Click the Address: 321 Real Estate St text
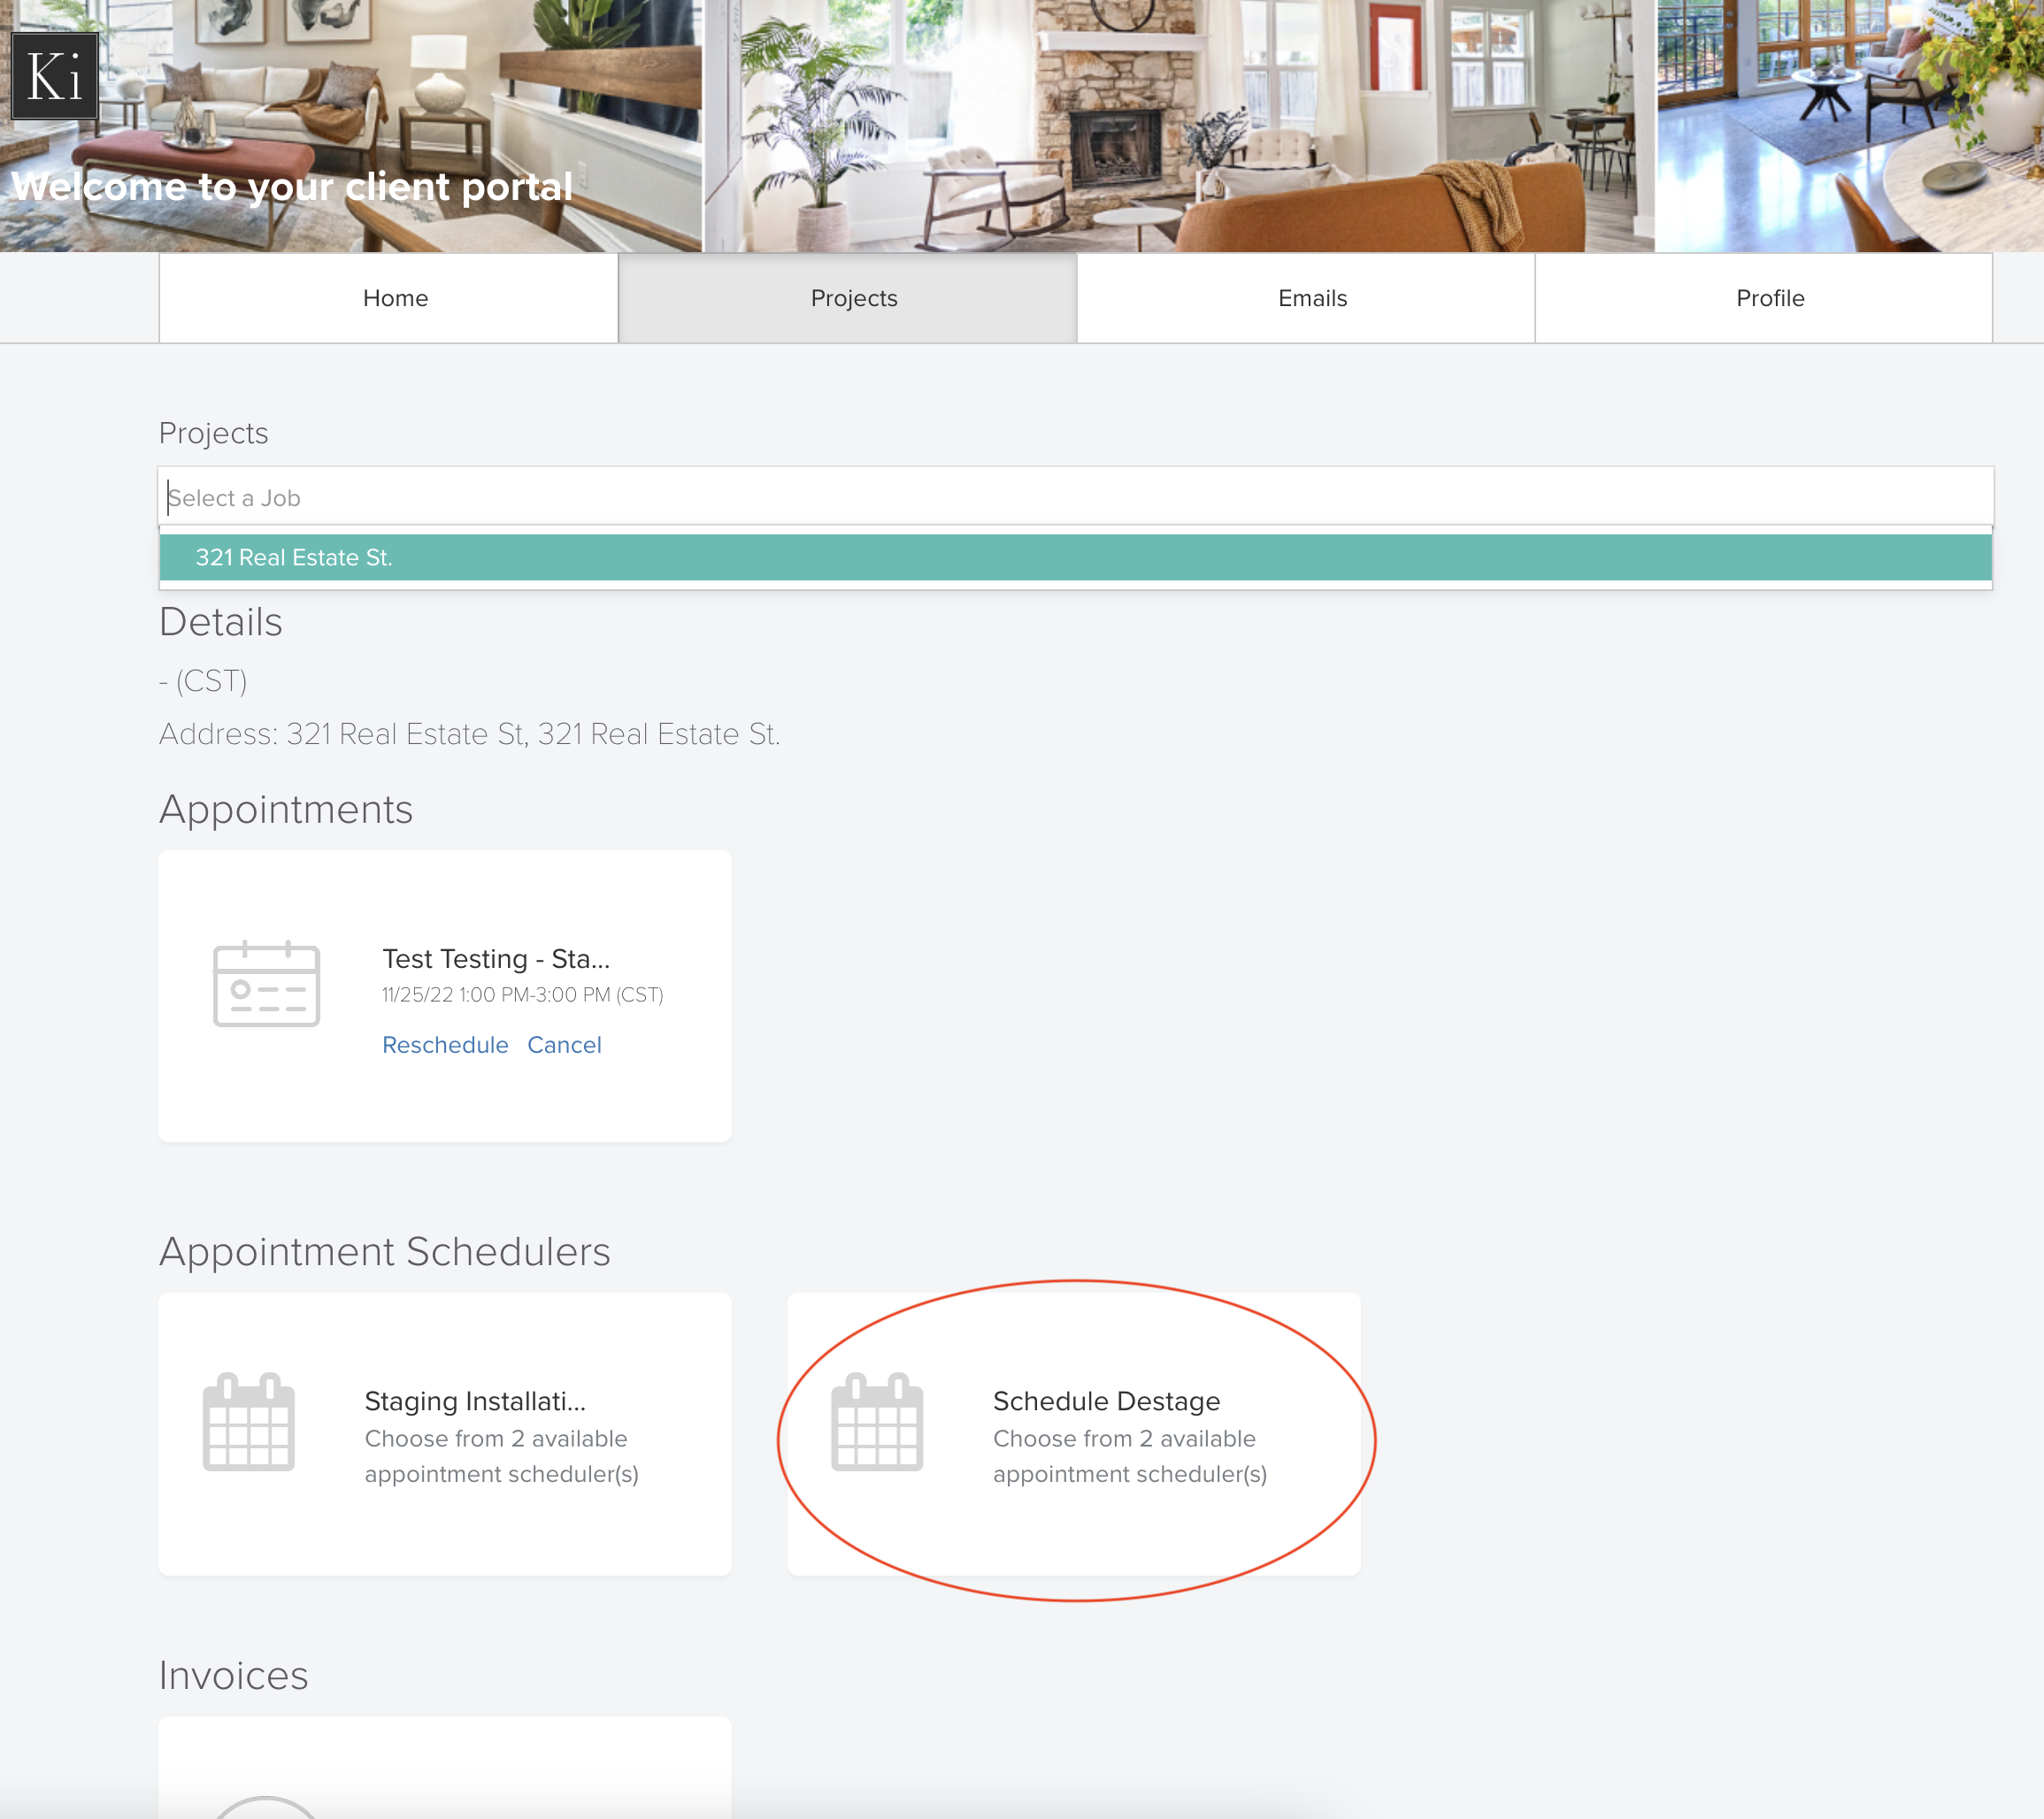The image size is (2044, 1819). tap(469, 733)
